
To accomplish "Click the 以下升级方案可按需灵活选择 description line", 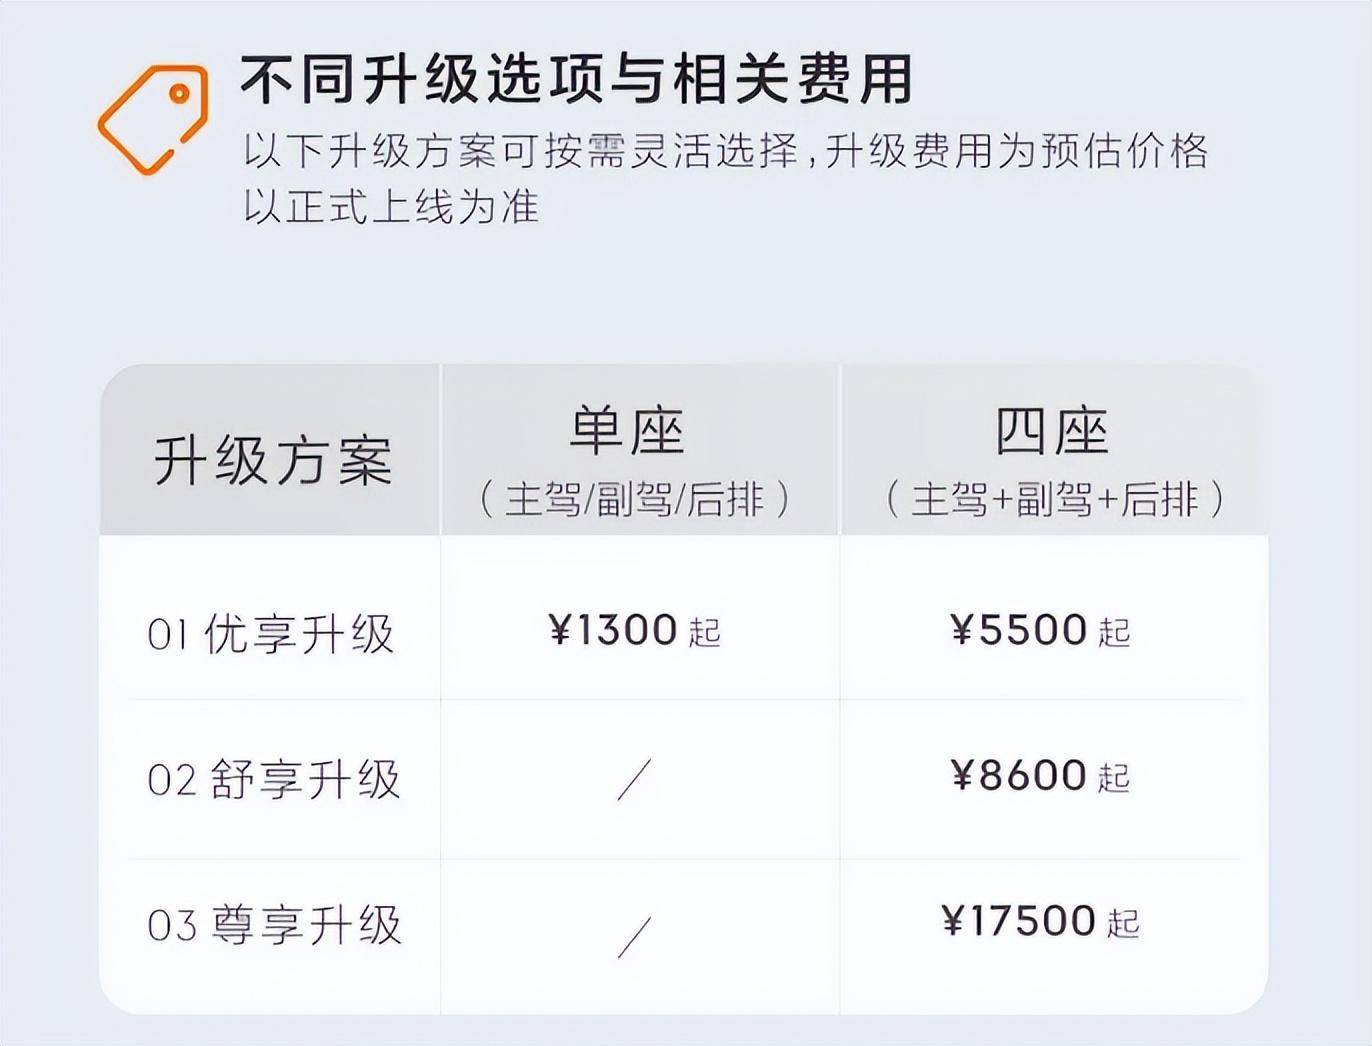I will [x=520, y=151].
